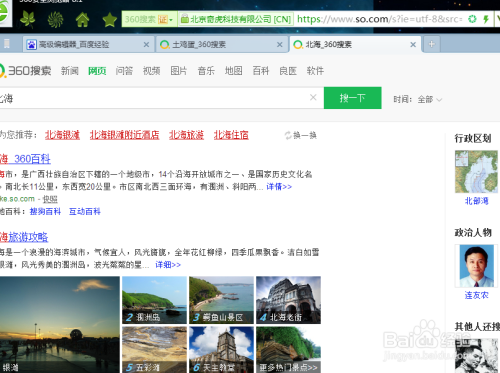Open the 良医 search category
The width and height of the screenshot is (500, 373).
point(288,71)
